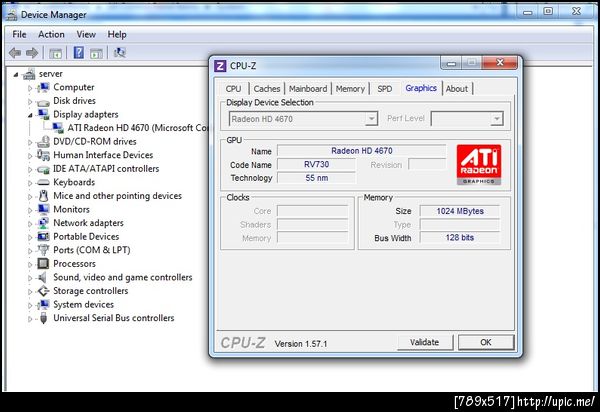Viewport: 600px width, 412px height.
Task: Click the Bus Width field 128 bits
Action: (460, 238)
